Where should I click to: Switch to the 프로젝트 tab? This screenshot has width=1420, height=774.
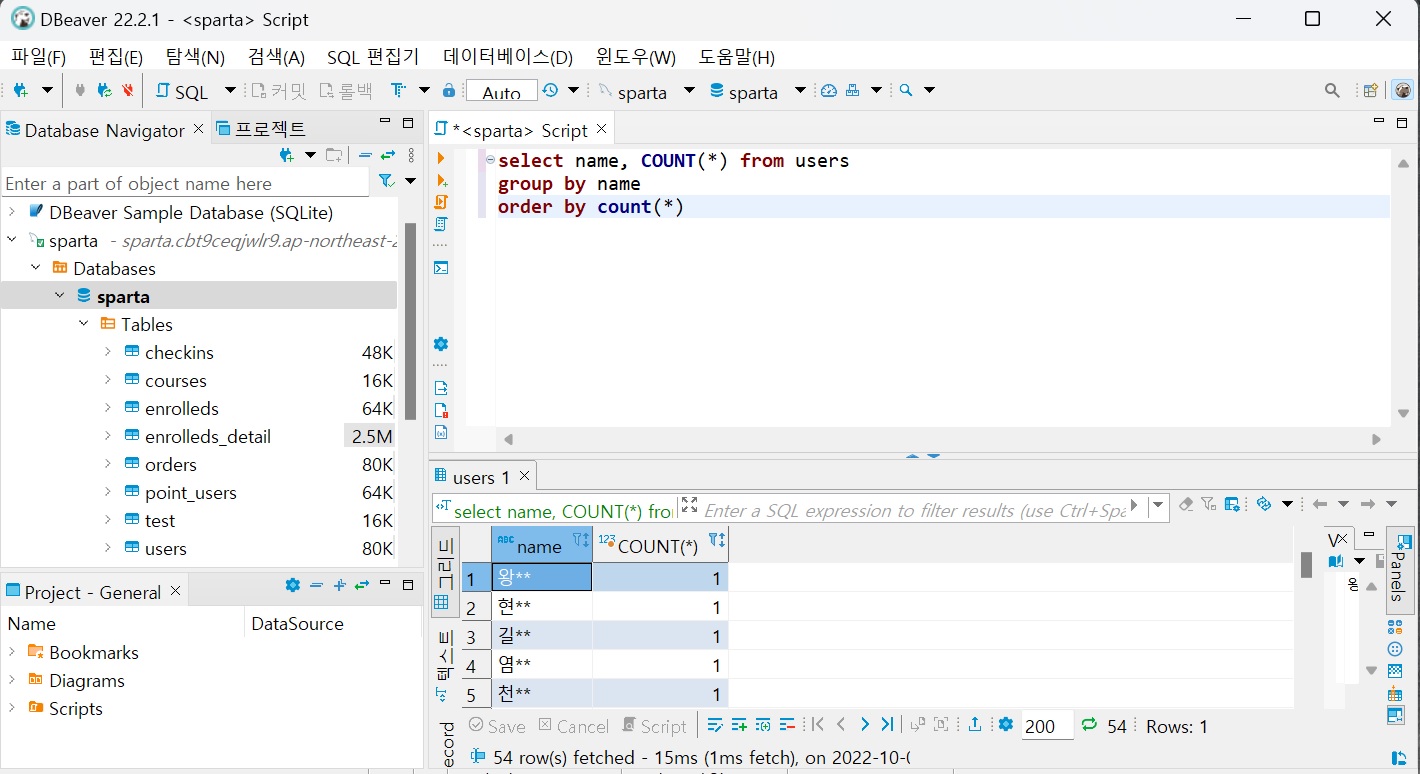click(x=262, y=129)
